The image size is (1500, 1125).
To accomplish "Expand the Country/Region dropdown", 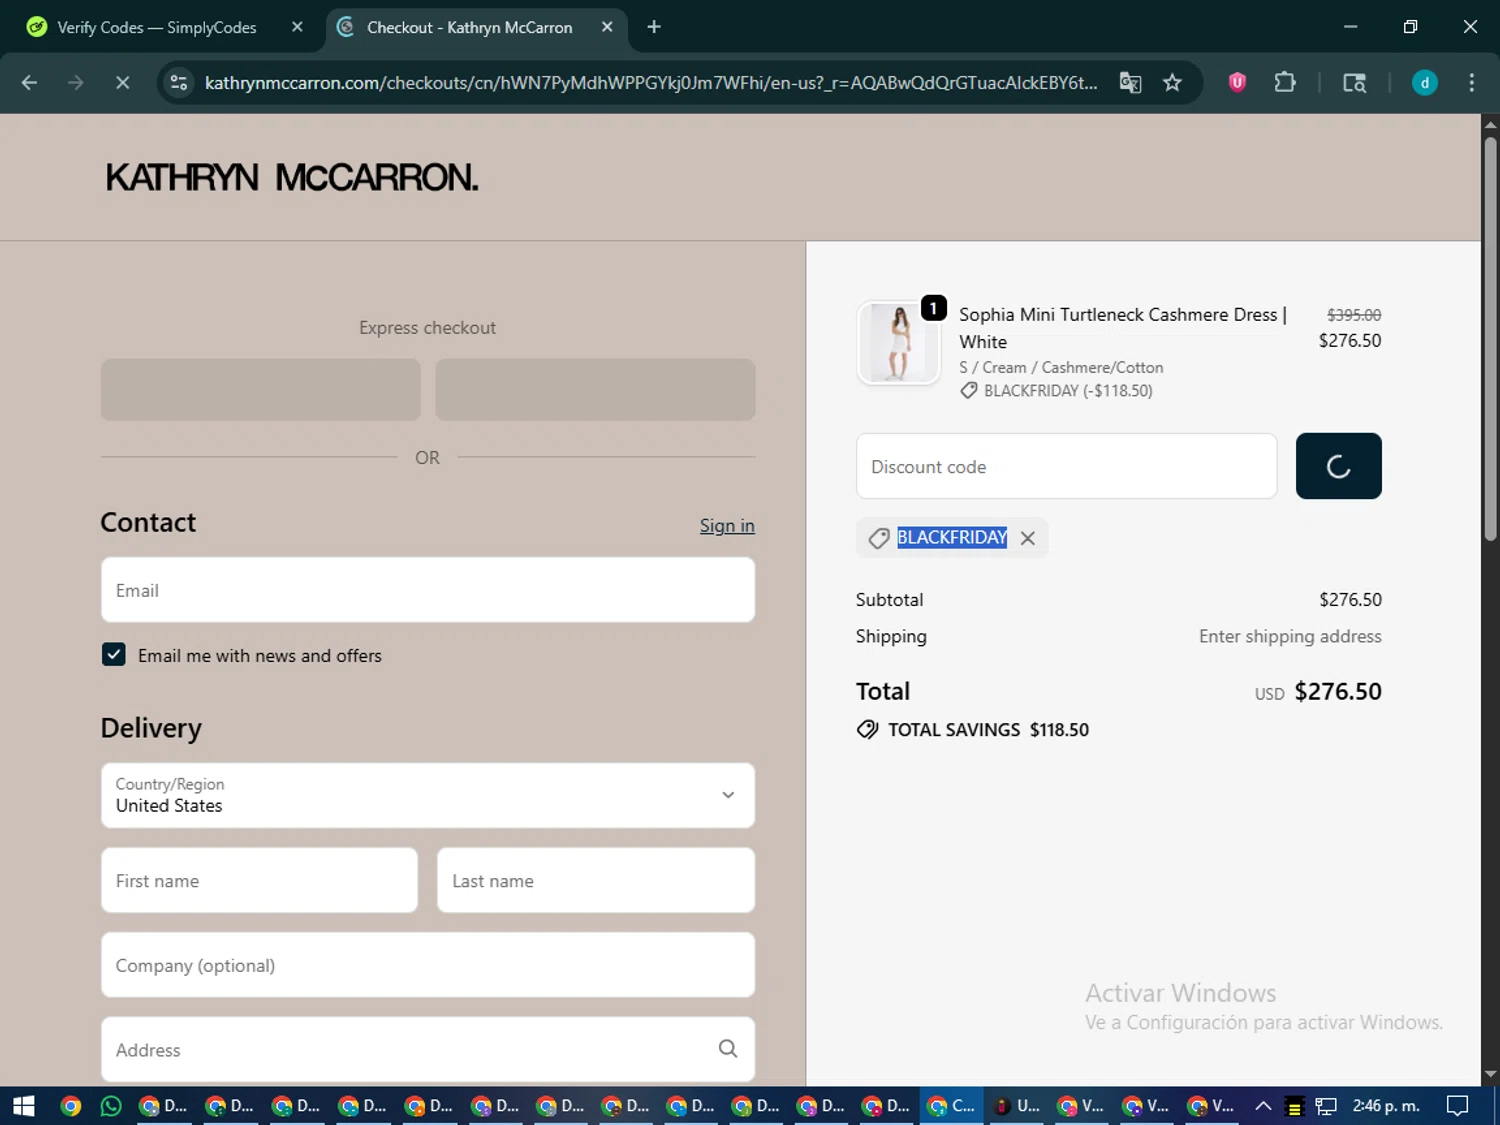I will tap(428, 795).
